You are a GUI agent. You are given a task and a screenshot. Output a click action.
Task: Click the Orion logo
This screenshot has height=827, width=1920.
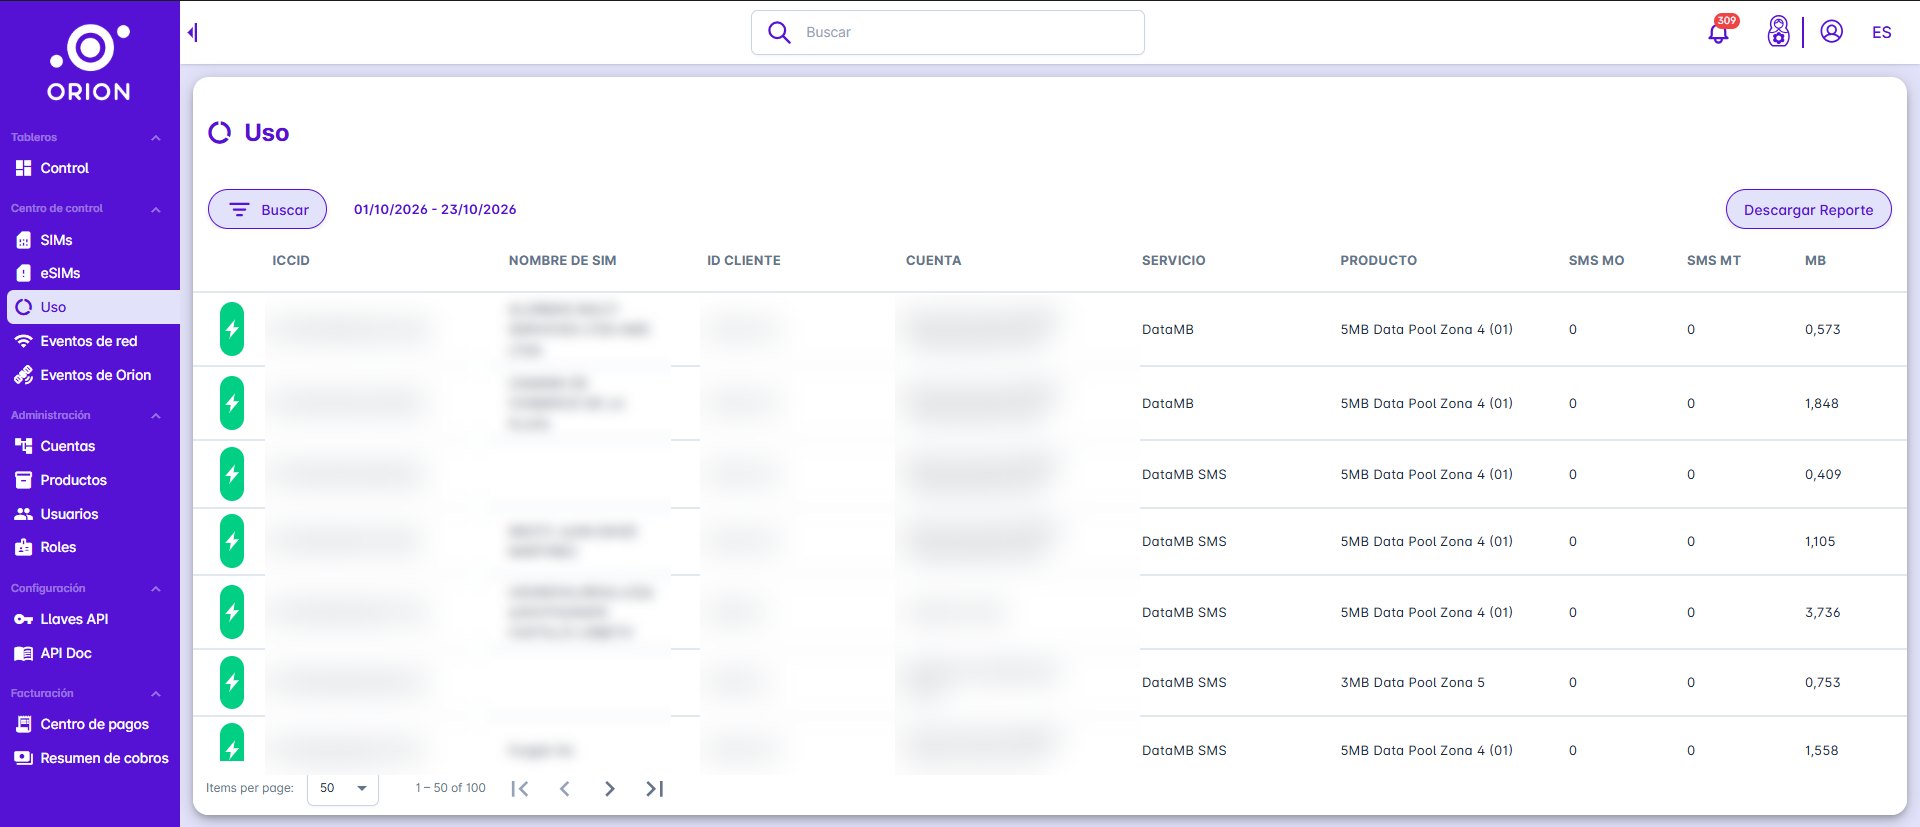[89, 63]
